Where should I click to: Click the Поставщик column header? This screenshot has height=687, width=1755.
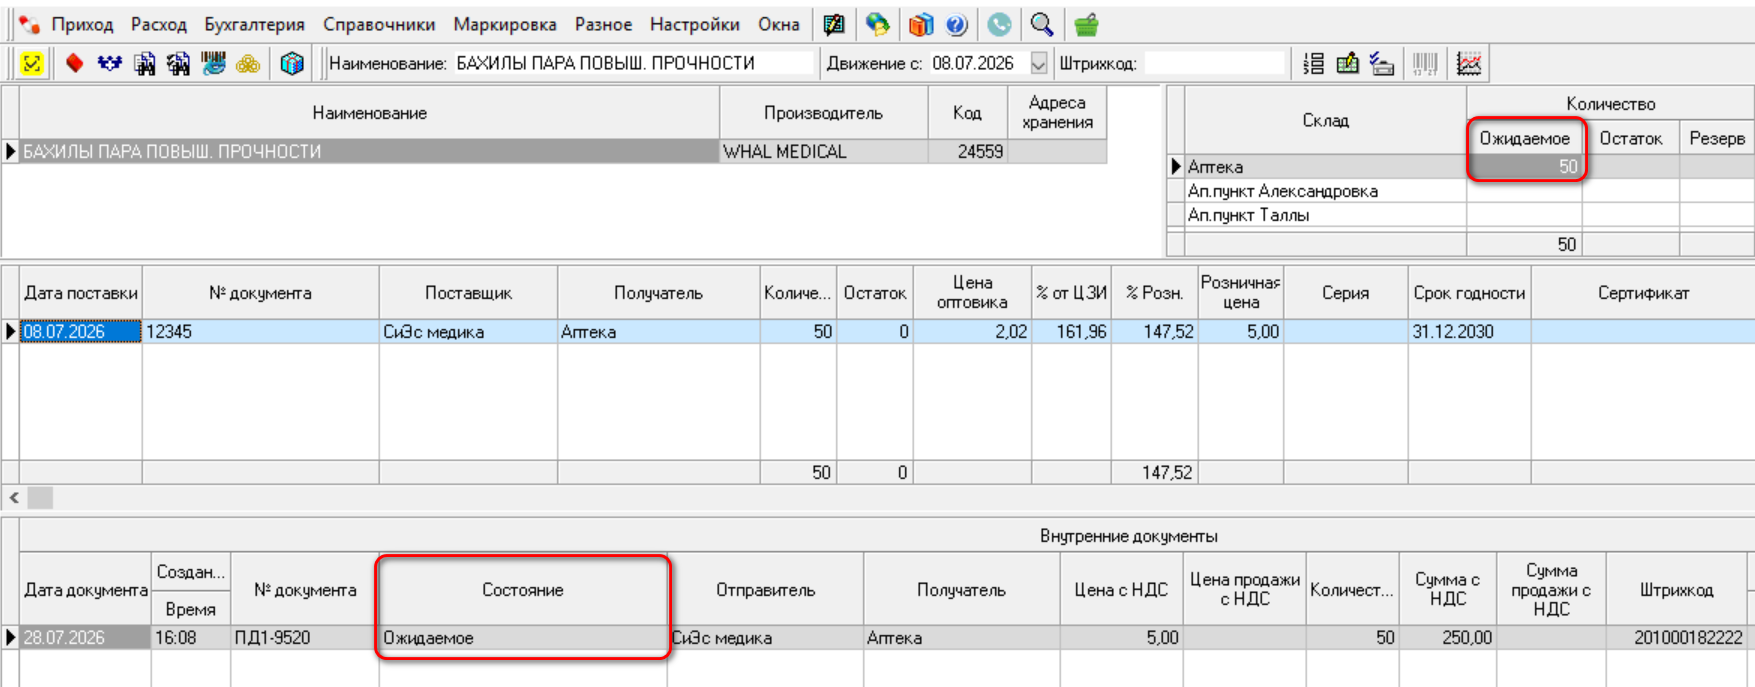[x=468, y=293]
